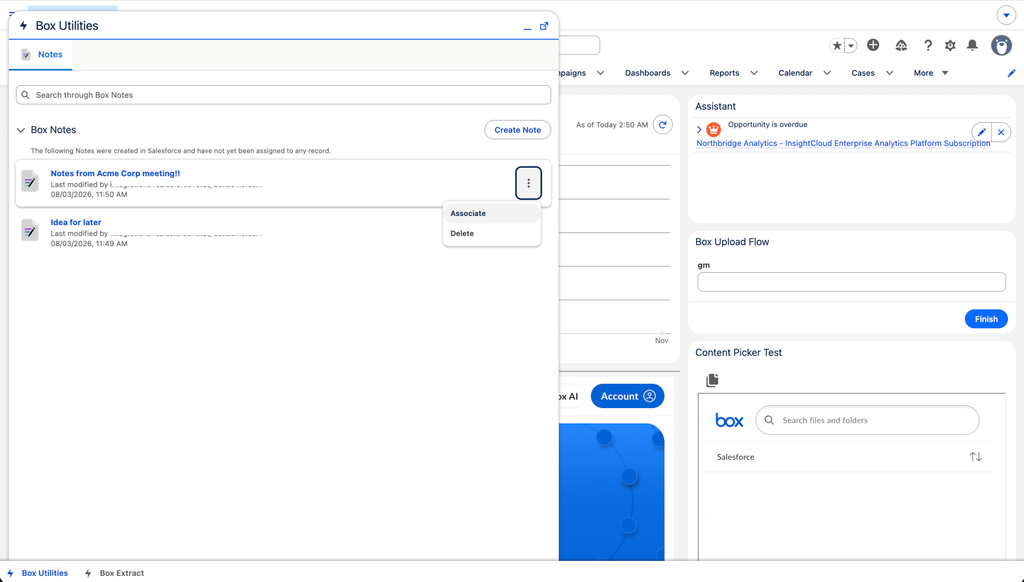Open the Dashboards navigation tab
This screenshot has width=1024, height=582.
pos(648,73)
